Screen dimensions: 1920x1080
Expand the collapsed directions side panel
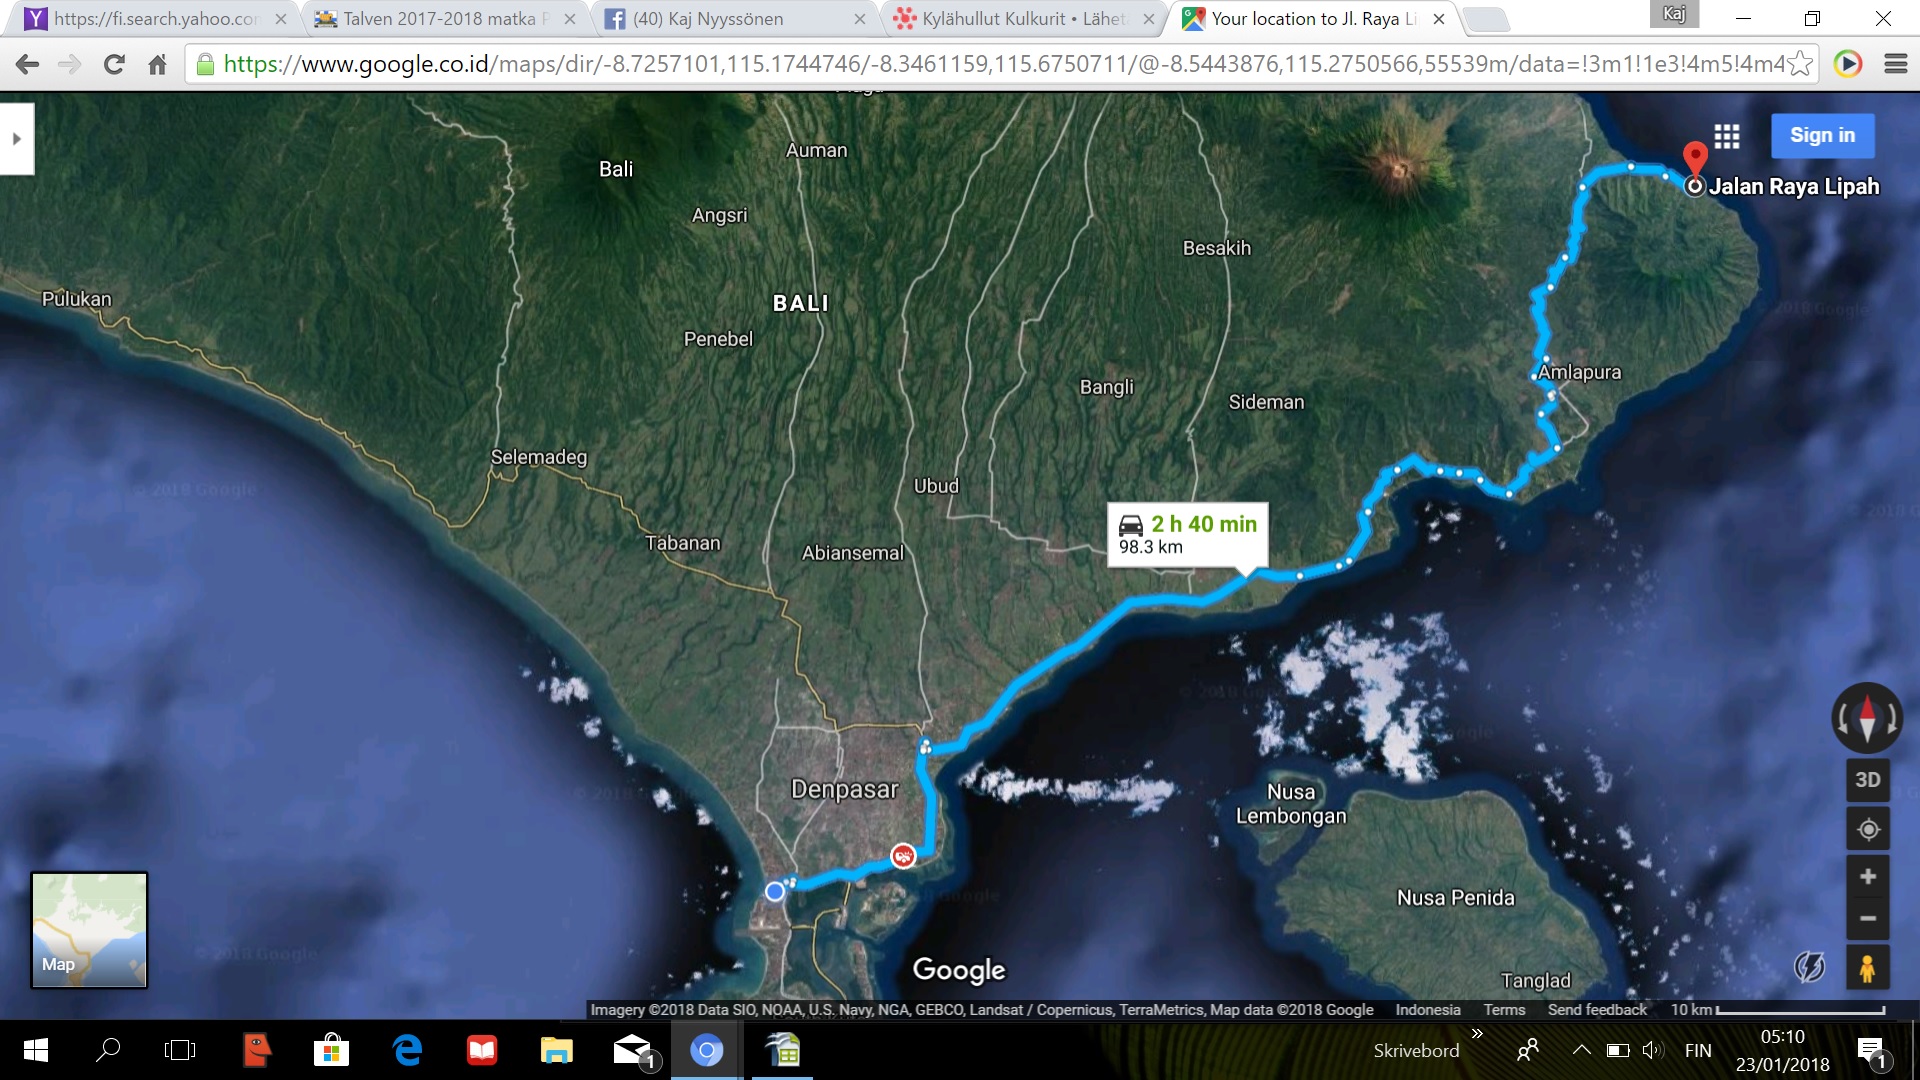coord(17,139)
